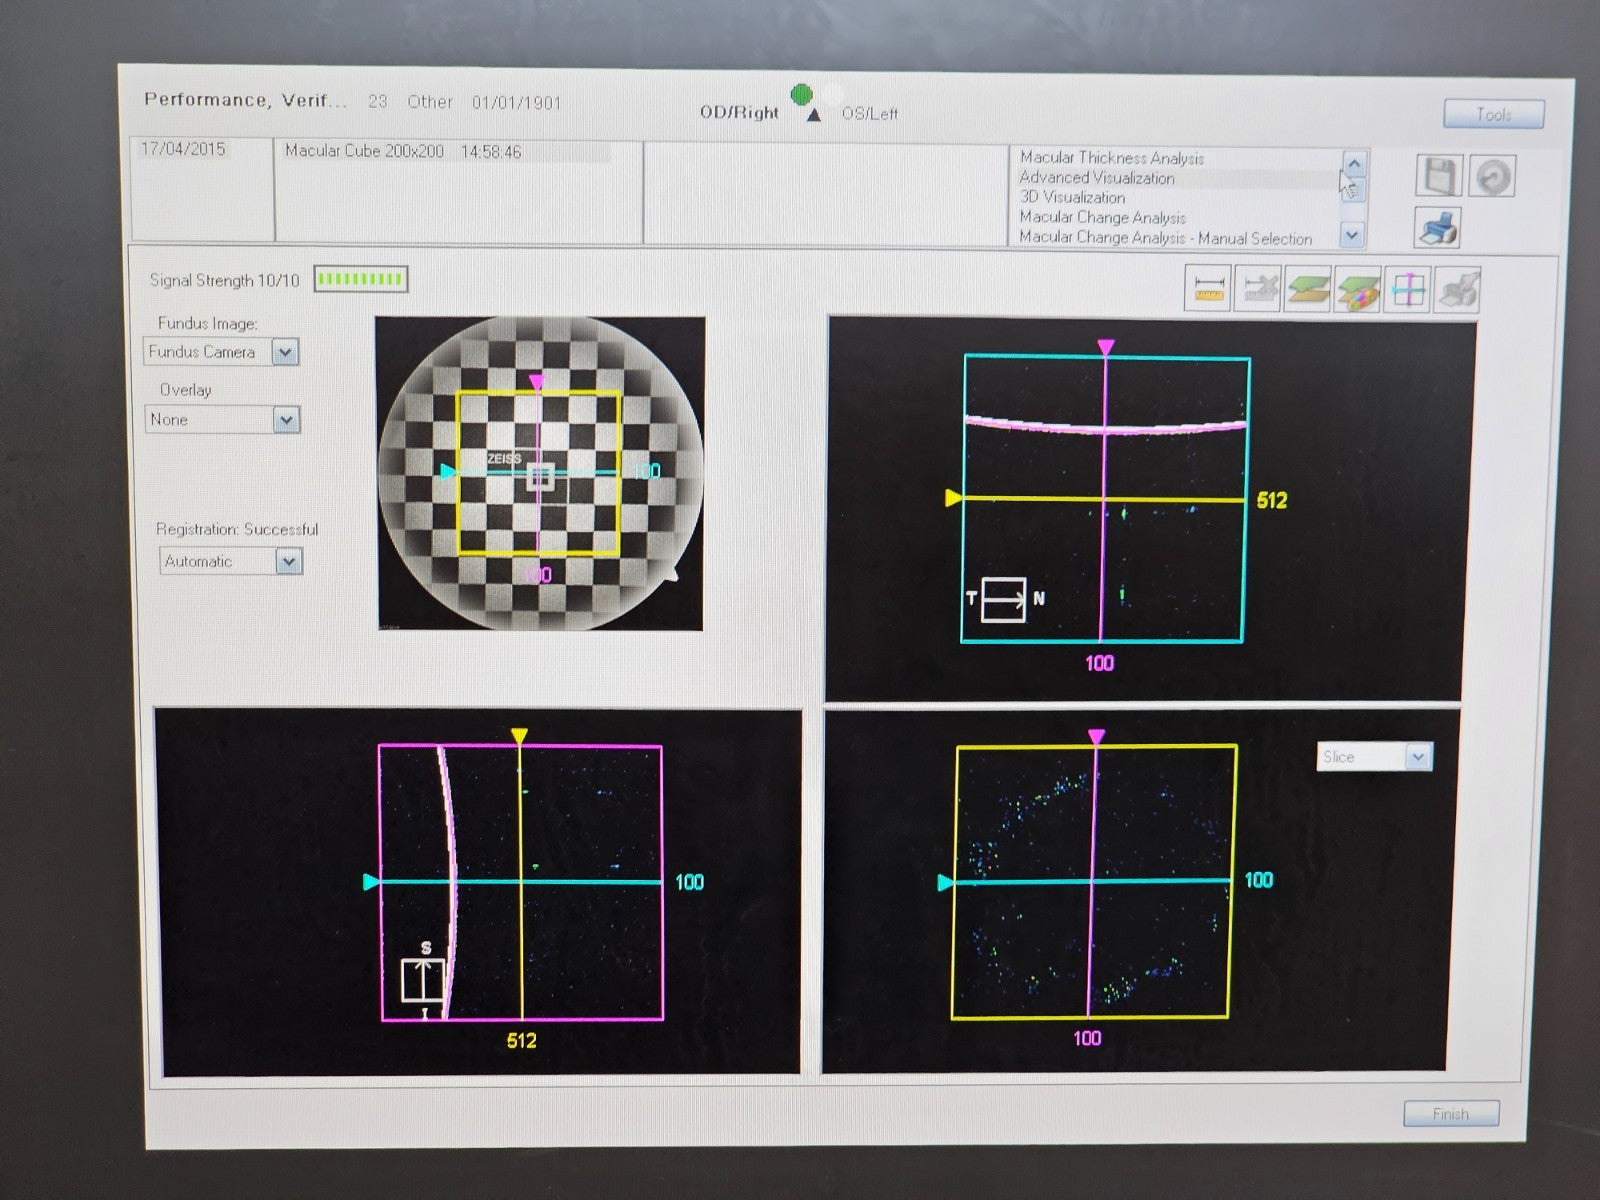Open the Overlay dropdown set to None
This screenshot has width=1600, height=1200.
286,420
